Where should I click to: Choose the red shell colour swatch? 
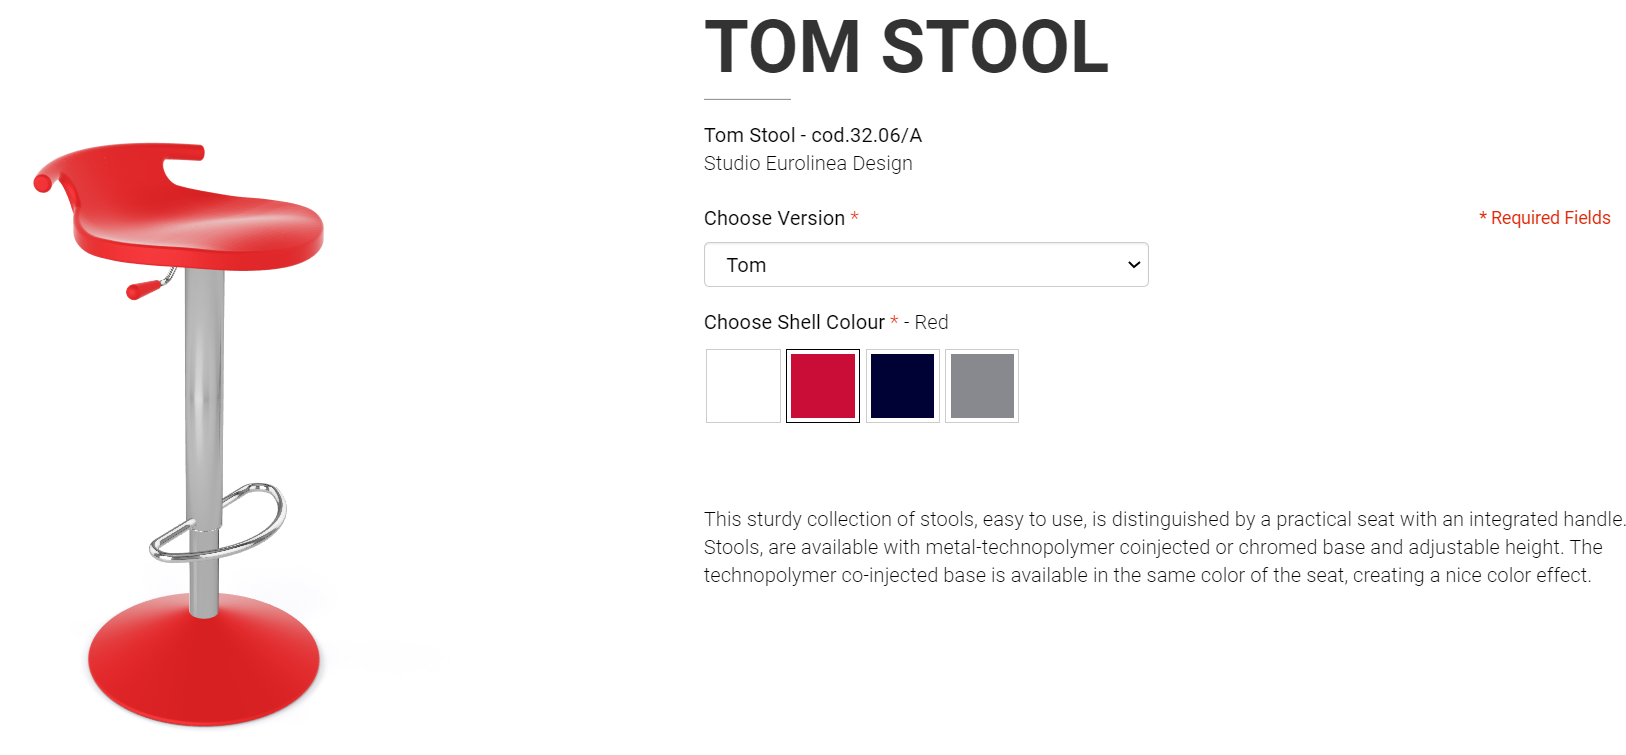click(823, 386)
